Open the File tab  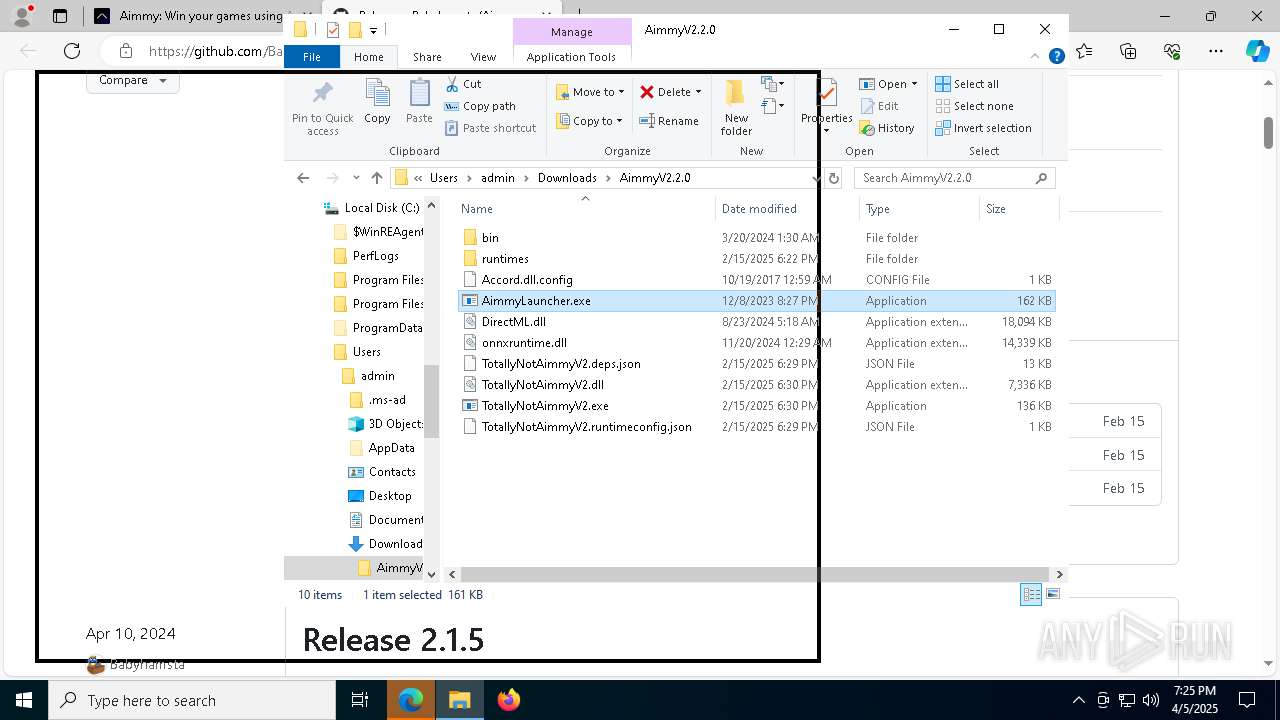312,57
